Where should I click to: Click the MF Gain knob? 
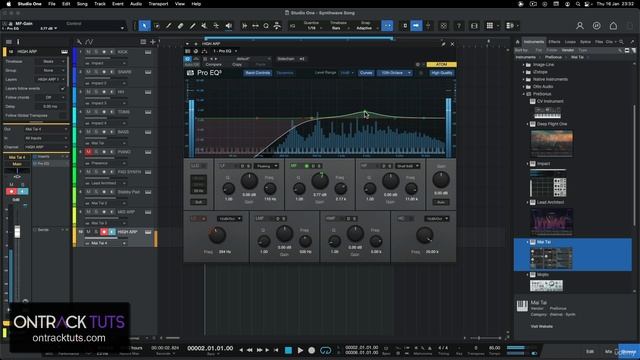click(x=320, y=180)
